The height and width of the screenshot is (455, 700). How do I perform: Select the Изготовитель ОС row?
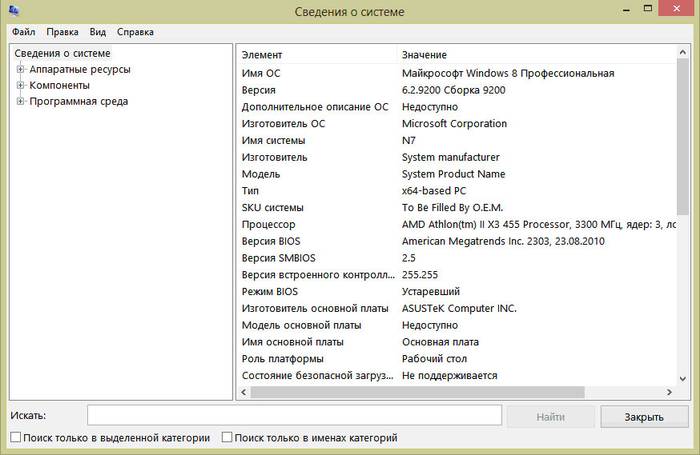(457, 124)
